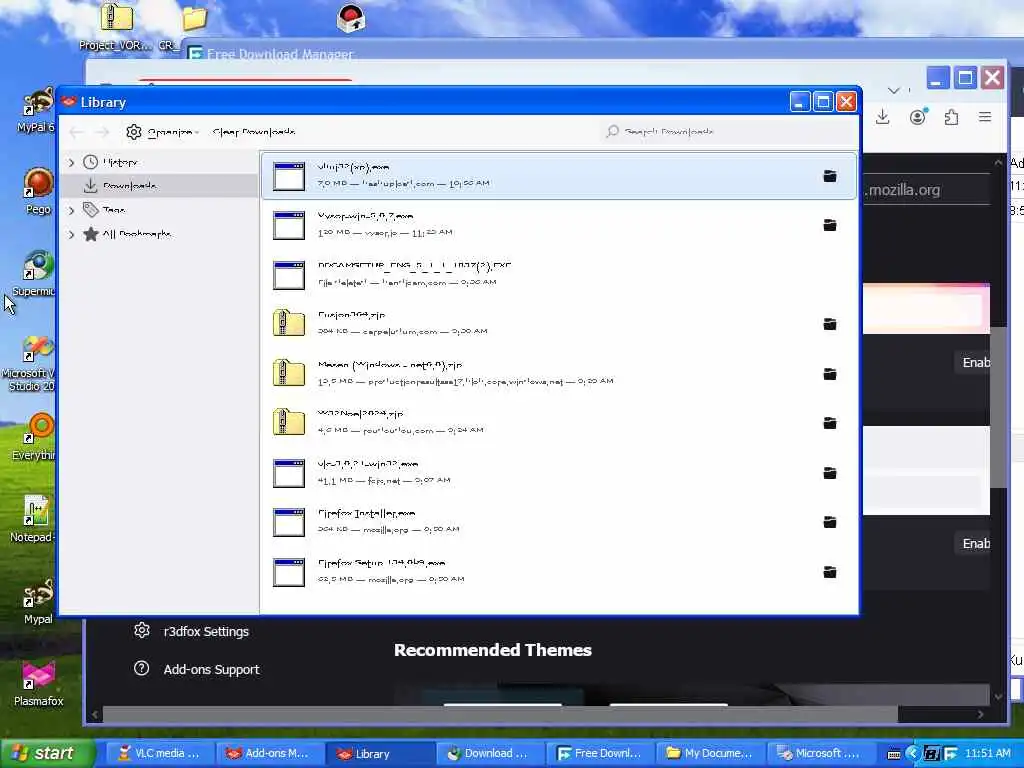Focus the Search Downloads field

pyautogui.click(x=728, y=132)
